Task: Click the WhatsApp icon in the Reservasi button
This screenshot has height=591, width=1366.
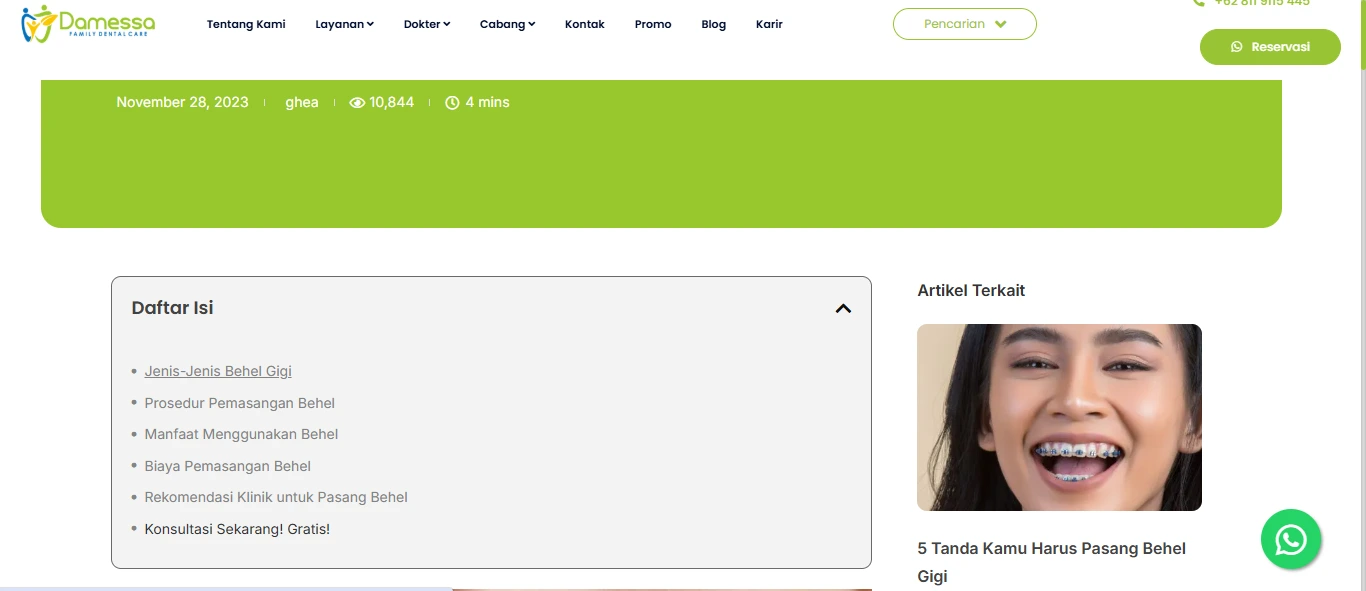Action: [1237, 47]
